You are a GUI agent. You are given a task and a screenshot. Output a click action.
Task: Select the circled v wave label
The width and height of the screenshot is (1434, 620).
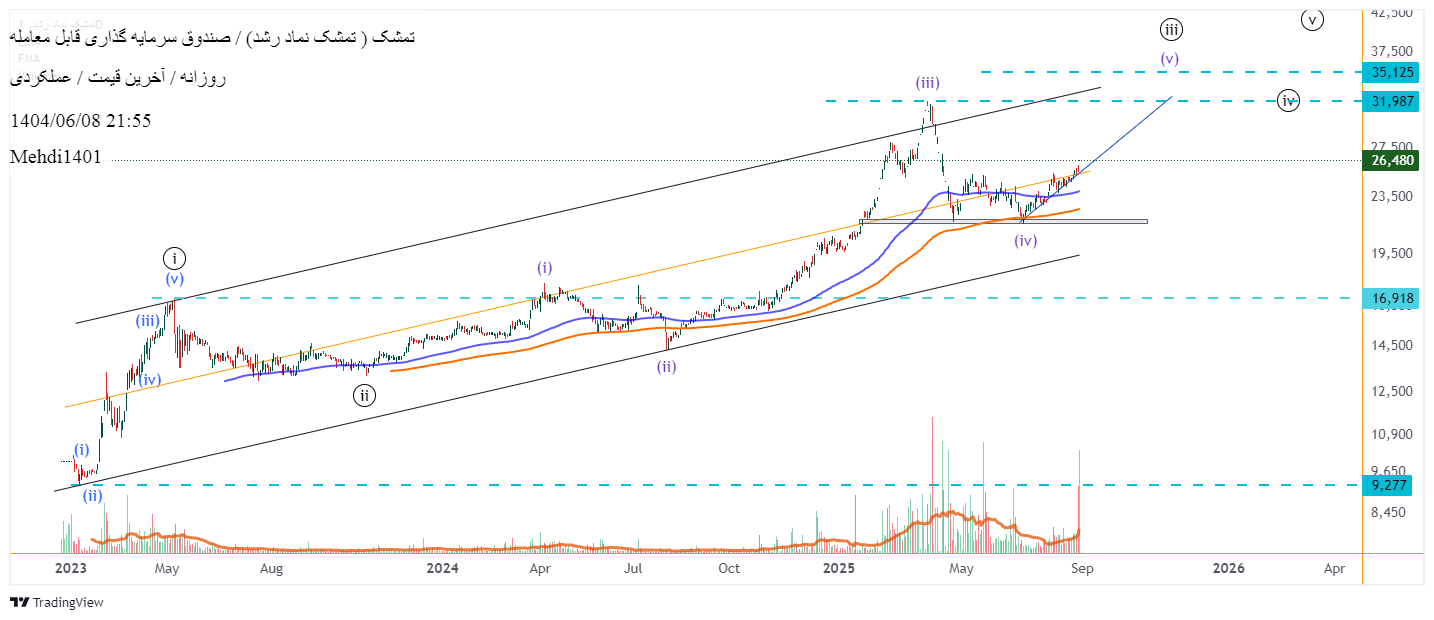coord(1312,19)
